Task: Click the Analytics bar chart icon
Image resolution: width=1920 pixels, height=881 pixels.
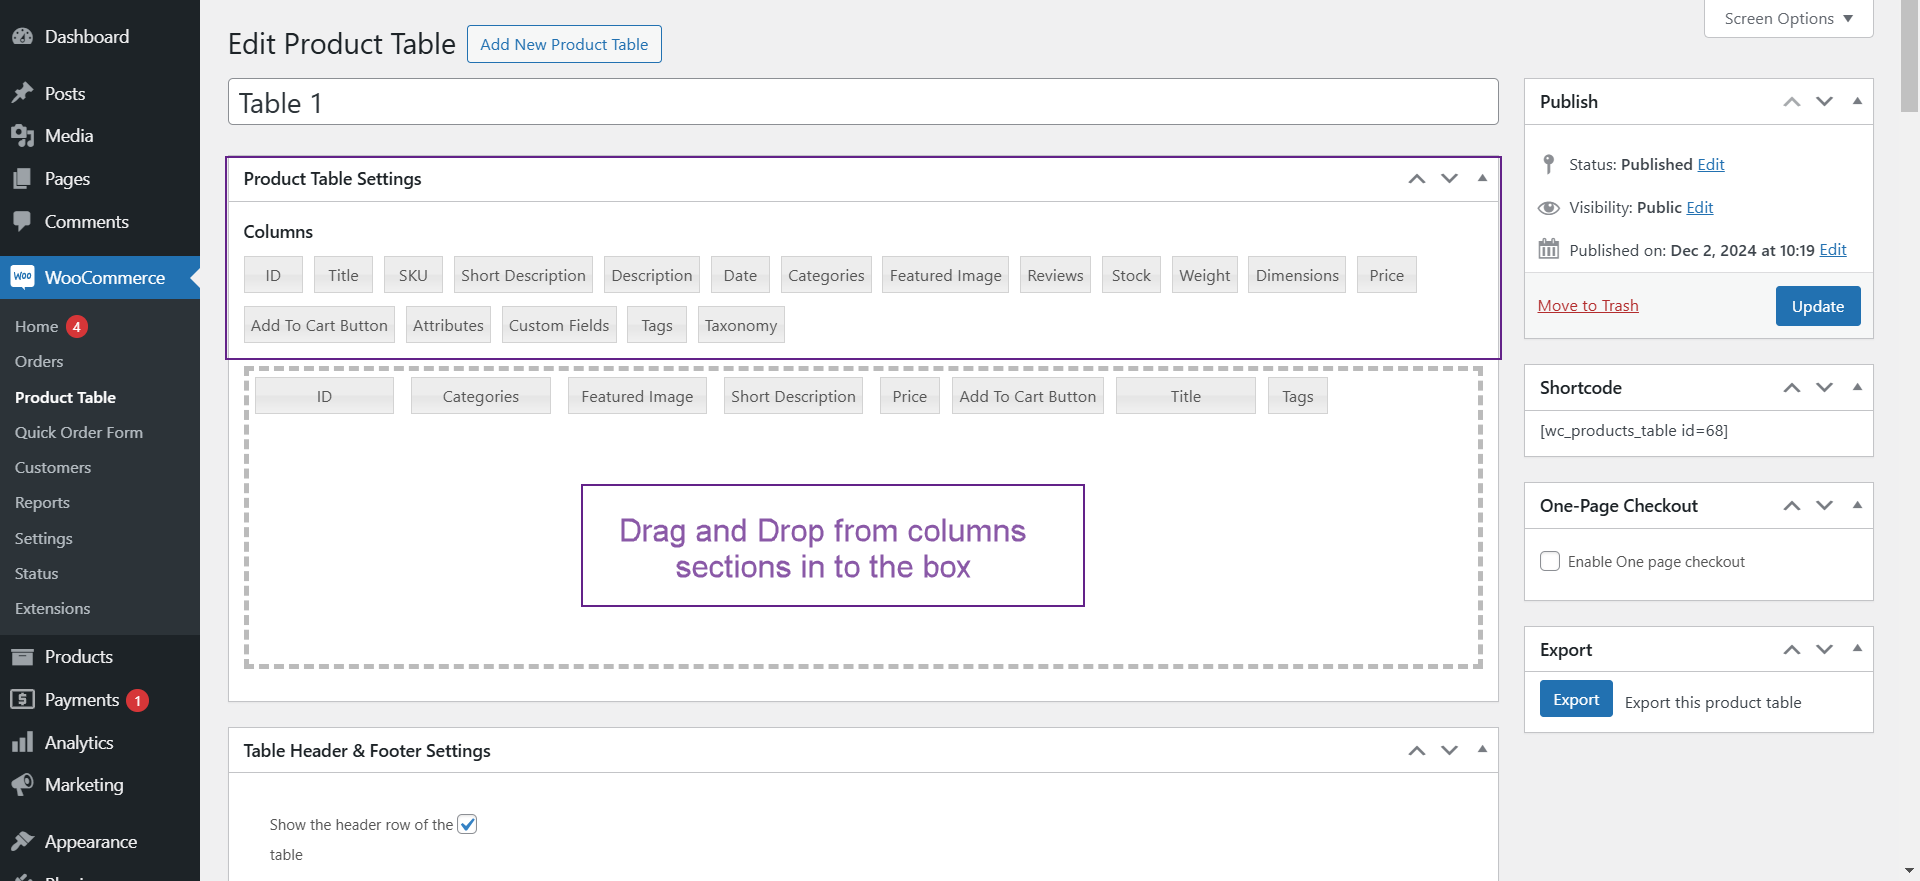Action: coord(22,743)
